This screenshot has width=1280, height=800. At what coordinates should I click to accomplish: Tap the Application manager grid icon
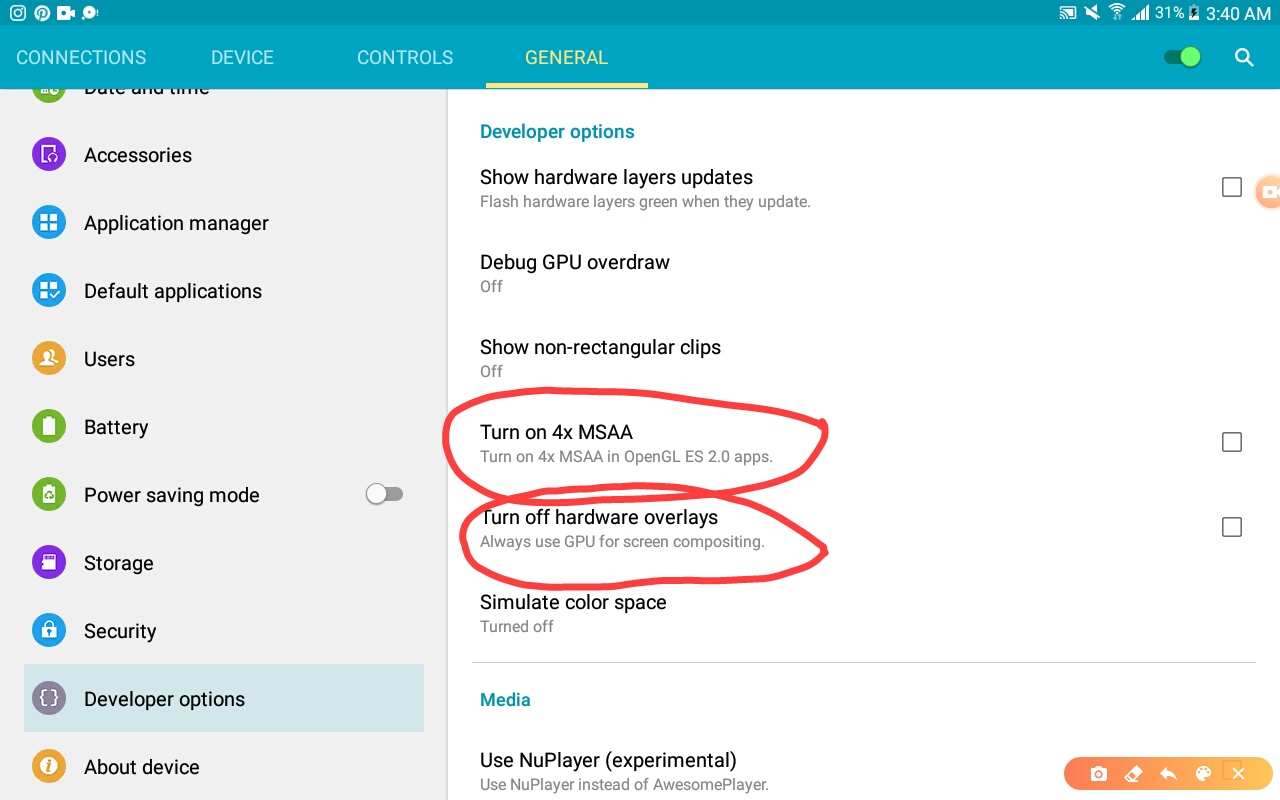pyautogui.click(x=49, y=223)
